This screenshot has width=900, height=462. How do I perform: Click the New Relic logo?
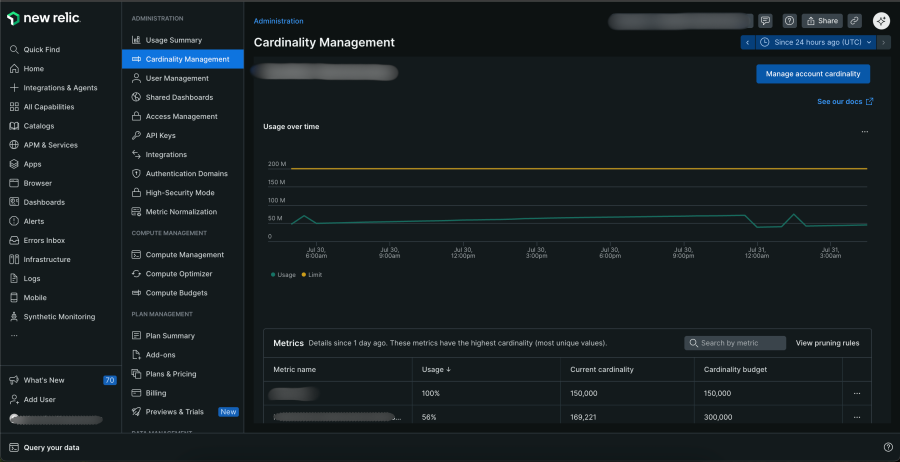(x=44, y=18)
